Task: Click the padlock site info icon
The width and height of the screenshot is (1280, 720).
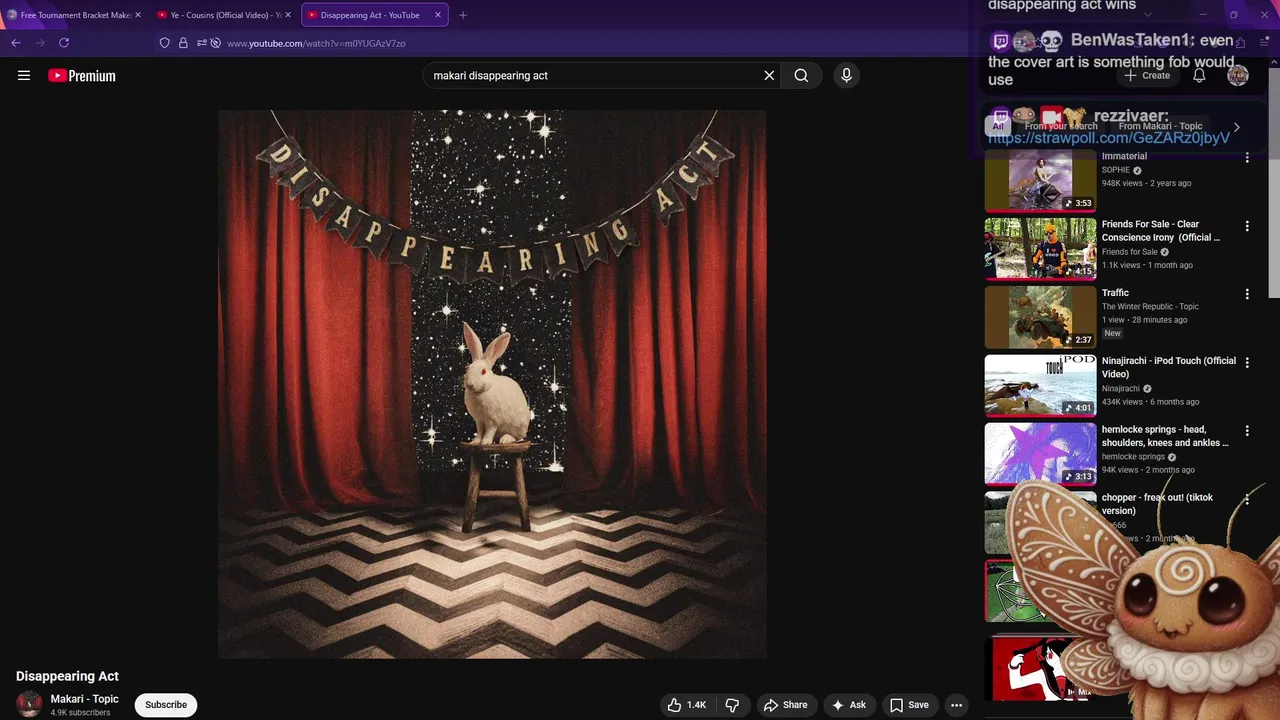Action: pyautogui.click(x=183, y=43)
